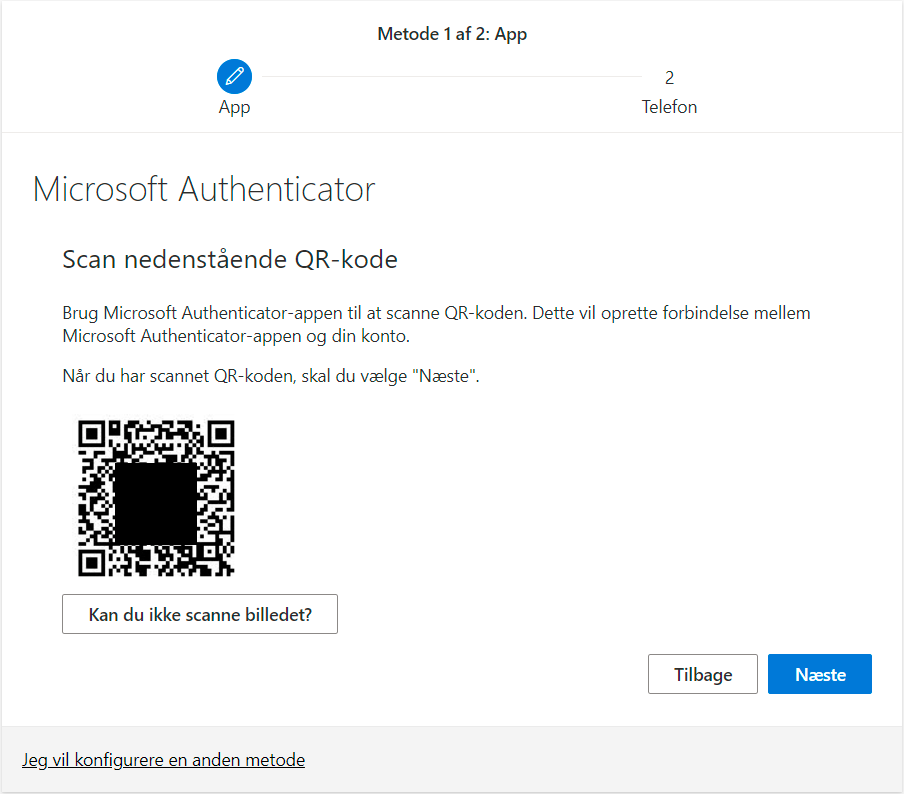Click the "Kan du ikke scanne billedet?" button
The height and width of the screenshot is (794, 904).
200,614
